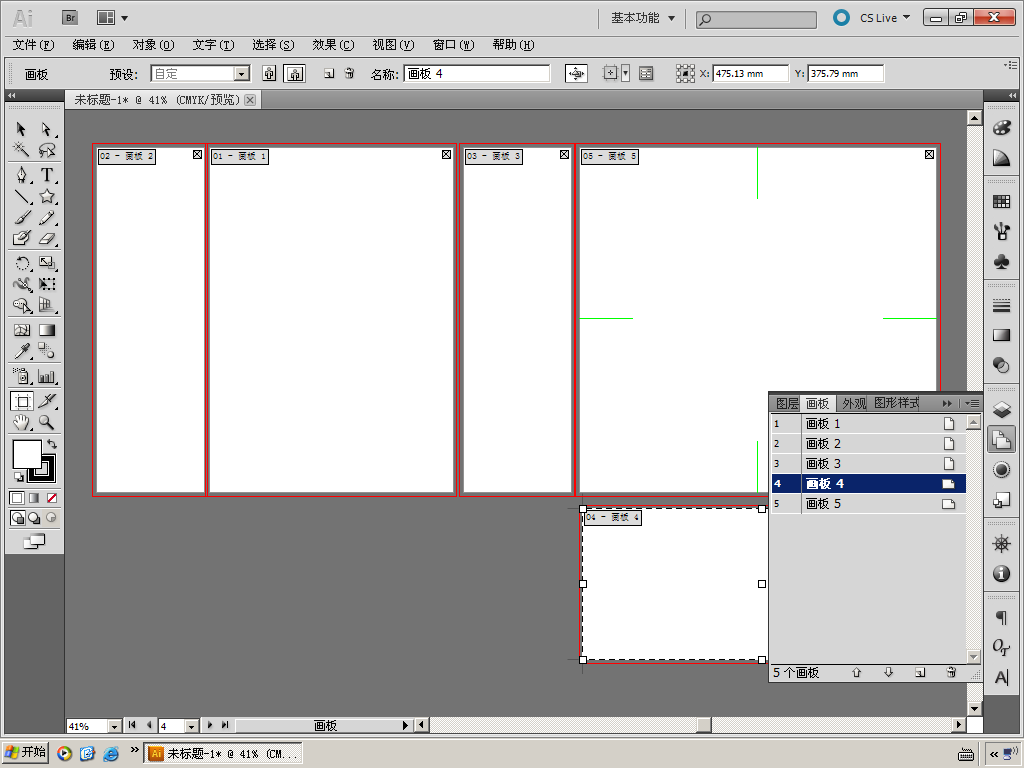Screen dimensions: 1024x768
Task: Click the X coordinate field
Action: [x=750, y=74]
